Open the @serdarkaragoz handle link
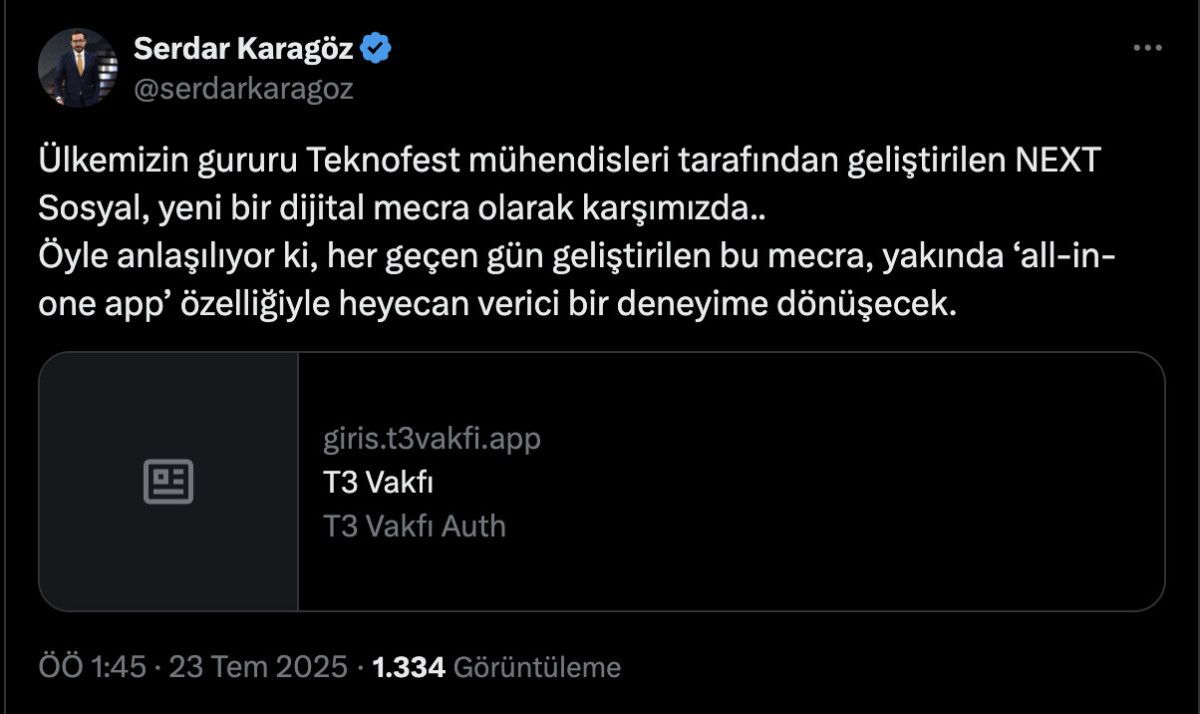 (243, 89)
